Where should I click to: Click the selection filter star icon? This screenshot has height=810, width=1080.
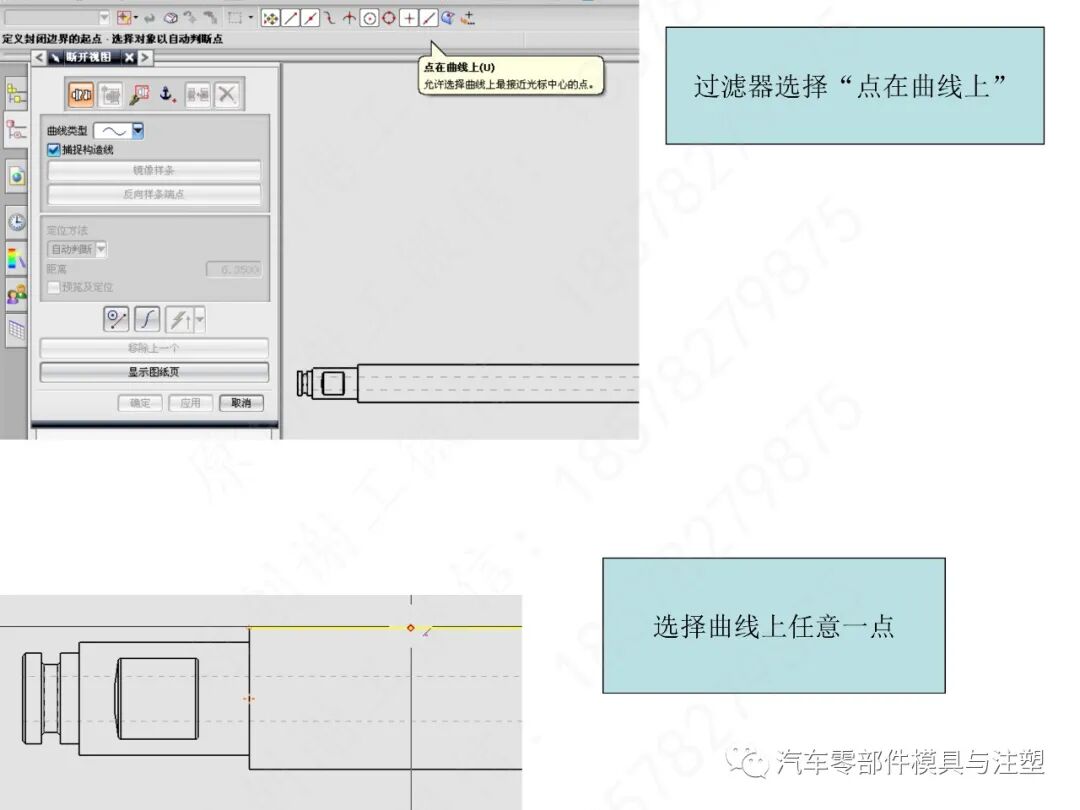(124, 18)
